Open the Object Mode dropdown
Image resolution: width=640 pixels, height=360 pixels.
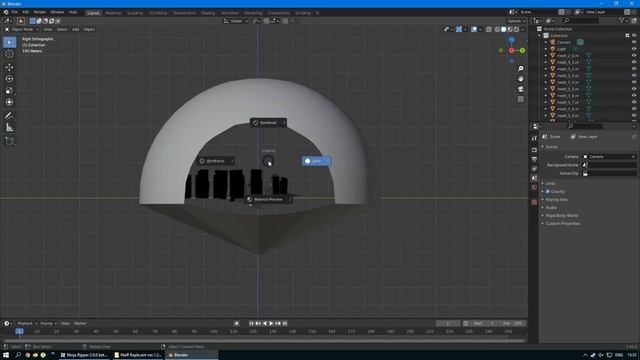coord(22,29)
